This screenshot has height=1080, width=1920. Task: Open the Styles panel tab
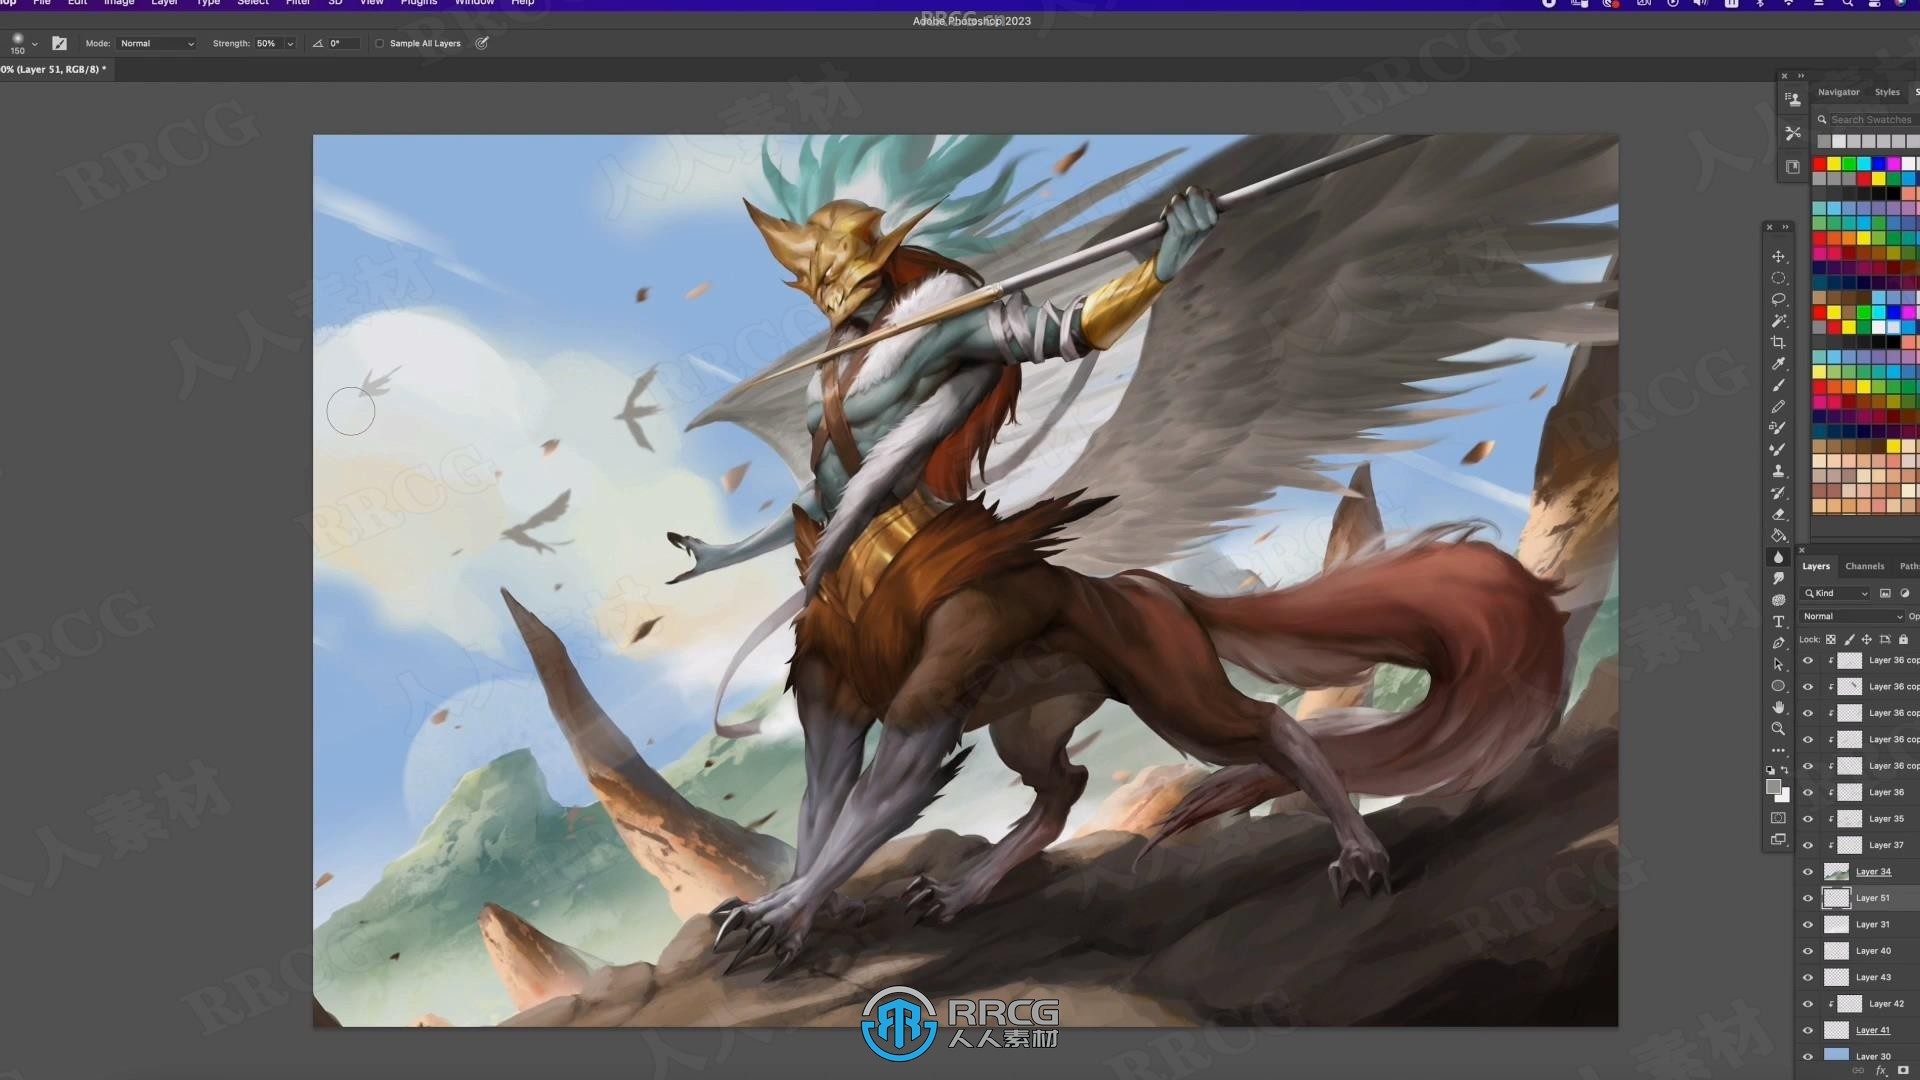click(1887, 92)
